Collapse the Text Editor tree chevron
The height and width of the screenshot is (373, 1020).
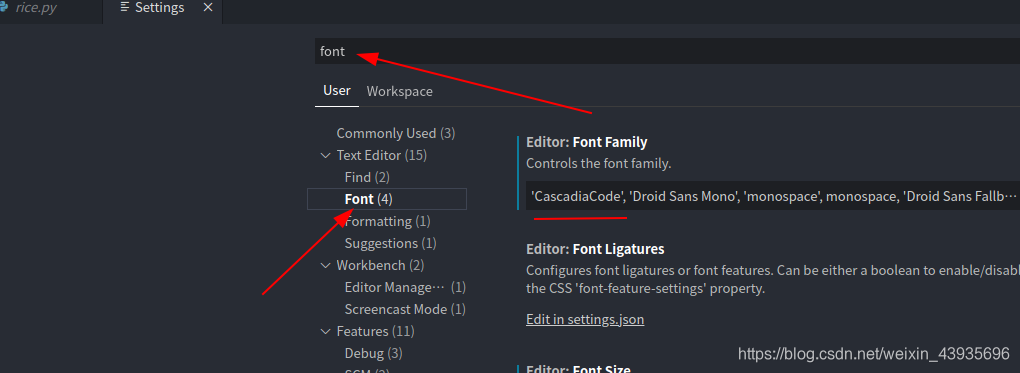pyautogui.click(x=325, y=156)
